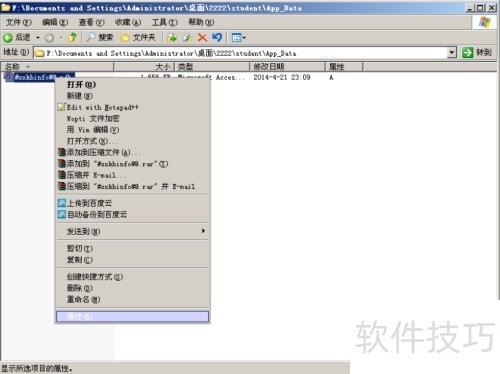This screenshot has height=374, width=500.
Task: Open the 帮助(H) menu
Action: 201,22
